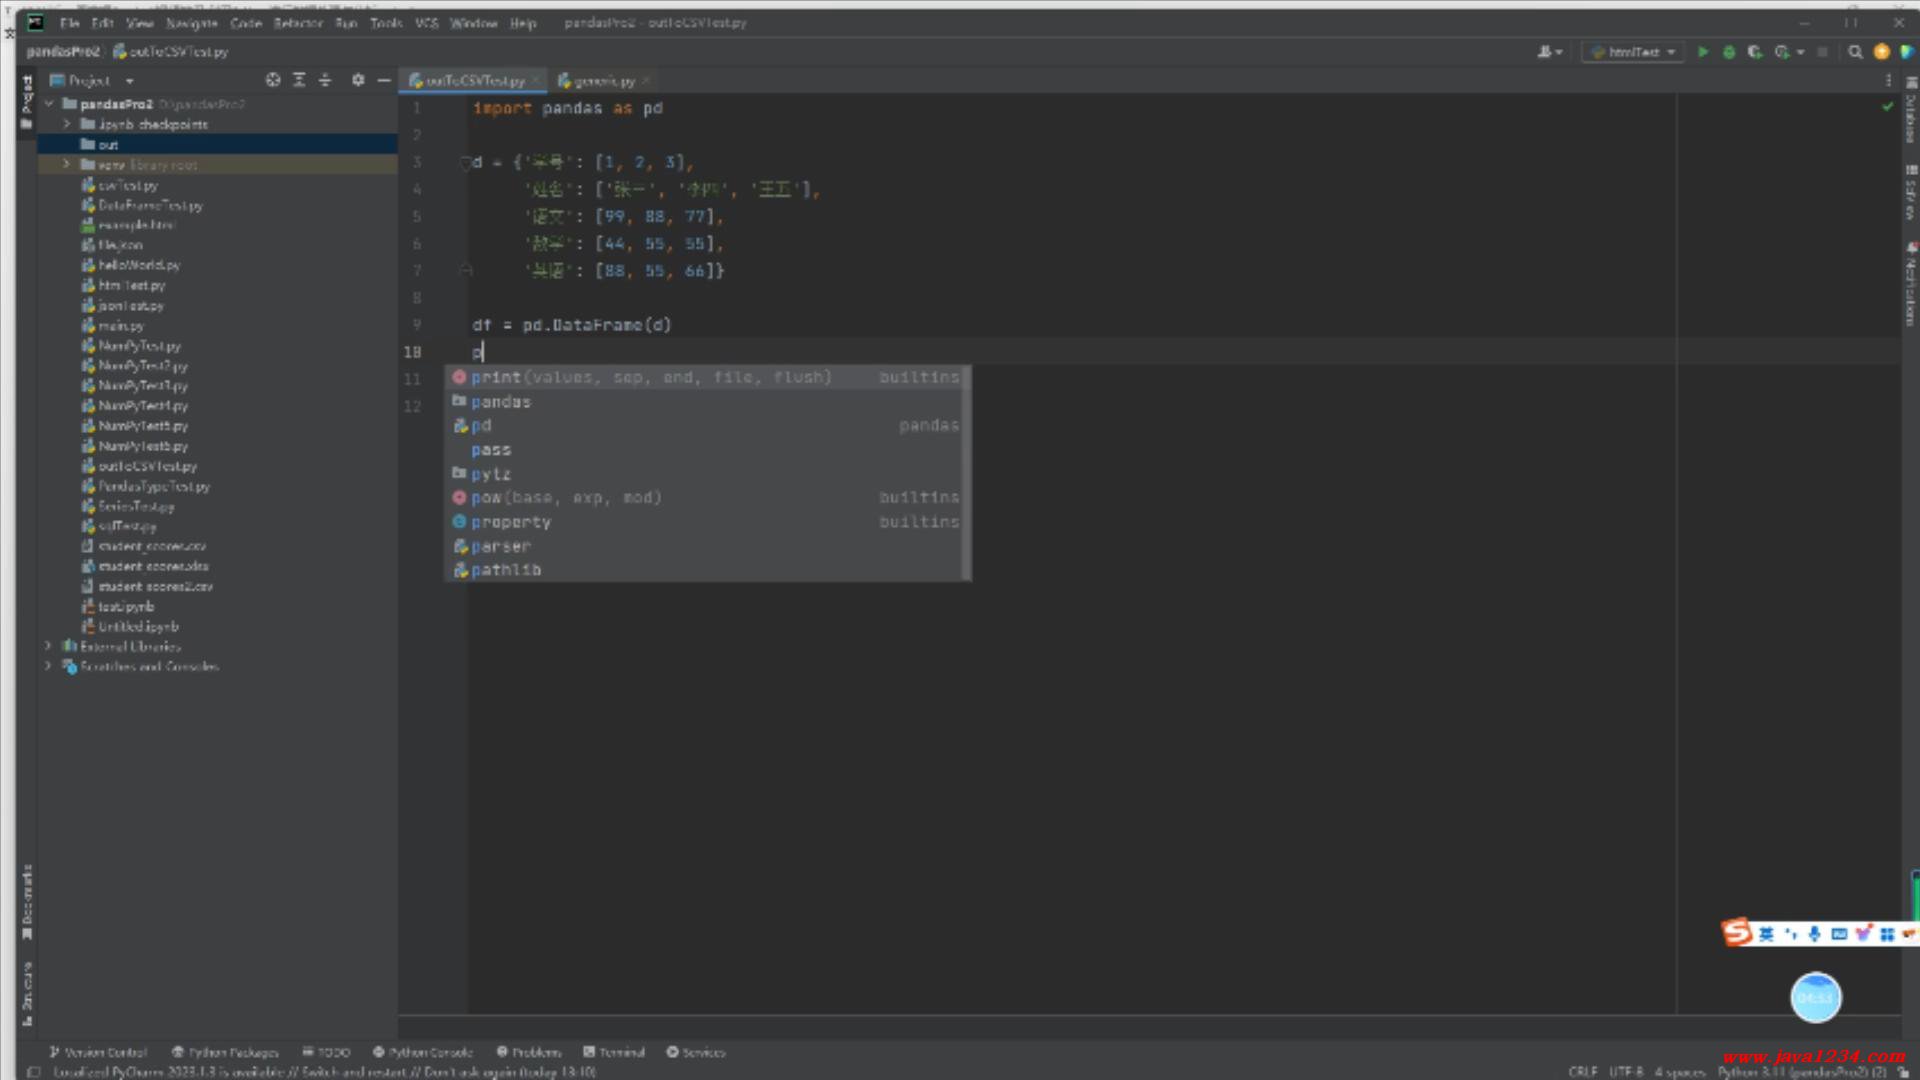The width and height of the screenshot is (1920, 1080).
Task: Select the print completion suggestion
Action: pos(496,377)
